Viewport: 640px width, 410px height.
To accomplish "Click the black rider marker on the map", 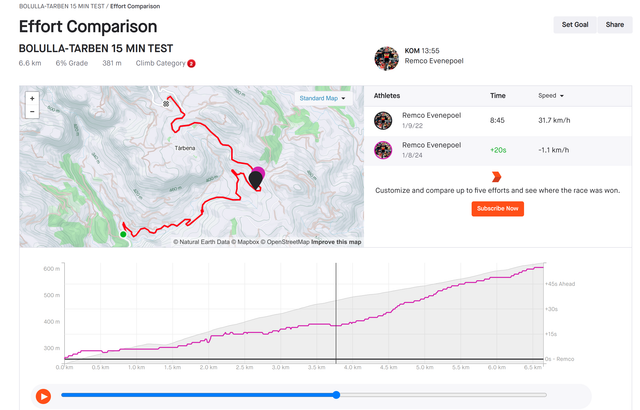I will pyautogui.click(x=255, y=178).
